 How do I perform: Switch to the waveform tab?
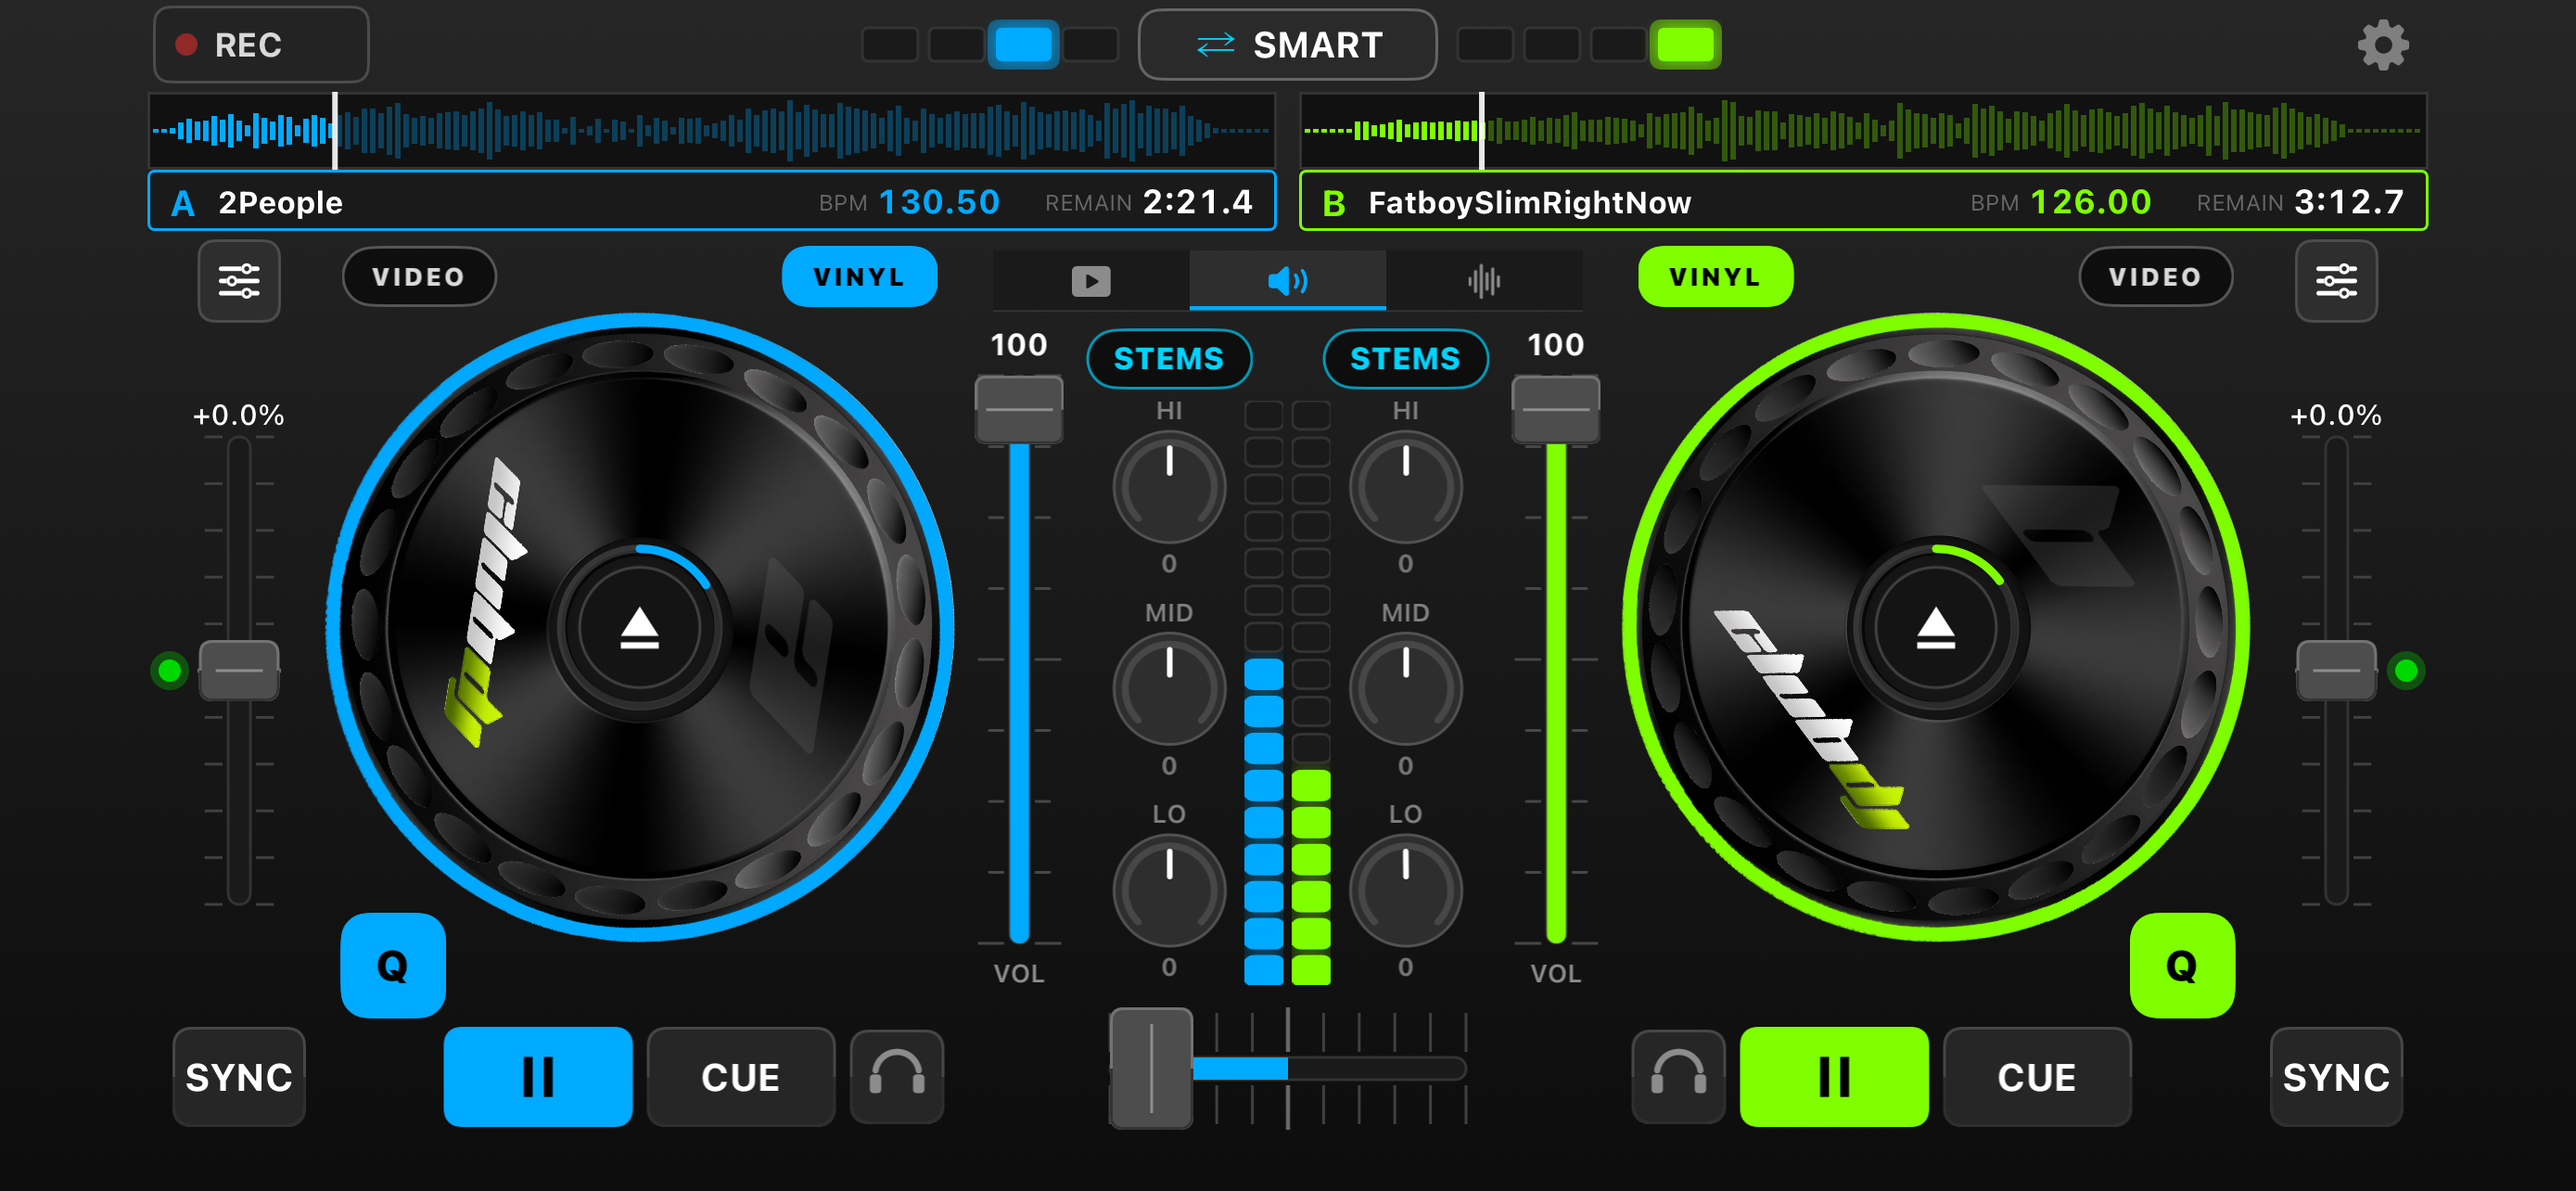click(x=1484, y=281)
